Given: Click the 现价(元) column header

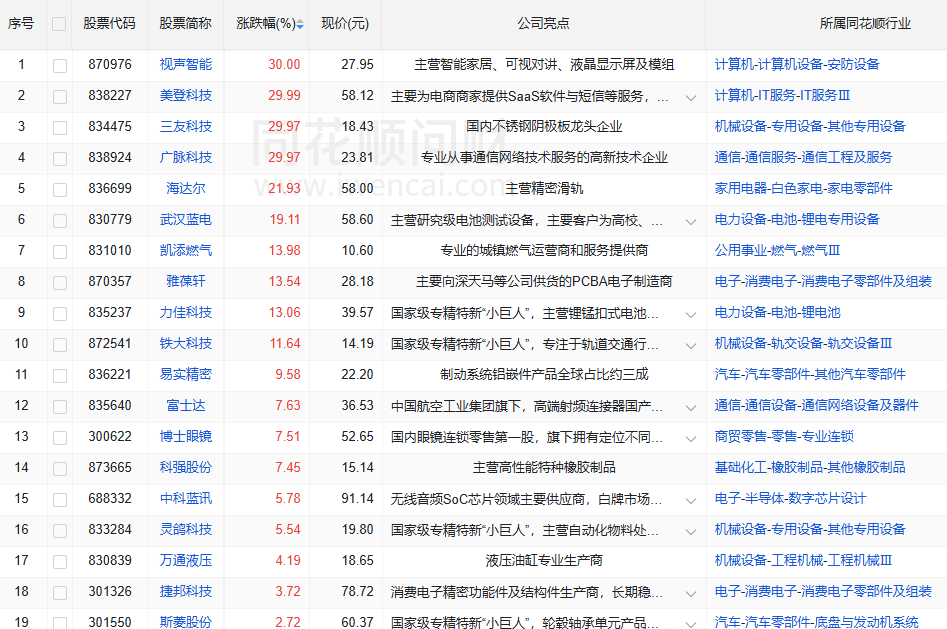Looking at the screenshot, I should 345,24.
